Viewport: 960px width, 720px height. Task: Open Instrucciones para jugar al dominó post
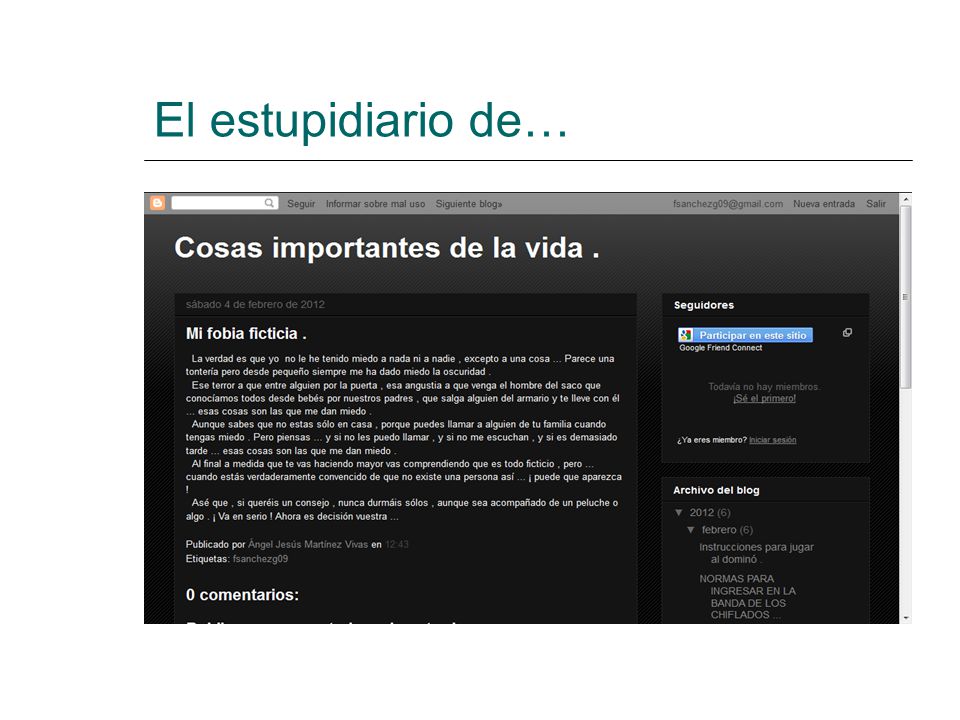tap(756, 553)
